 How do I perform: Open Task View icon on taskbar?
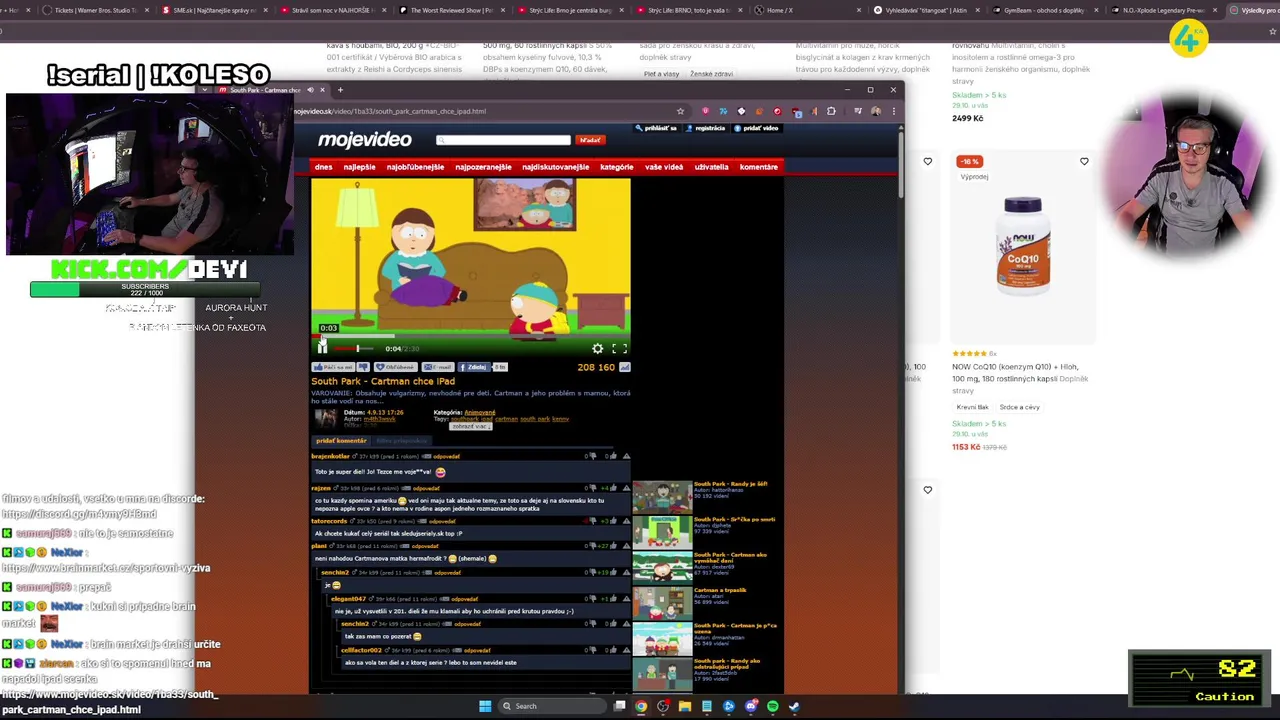pos(620,706)
